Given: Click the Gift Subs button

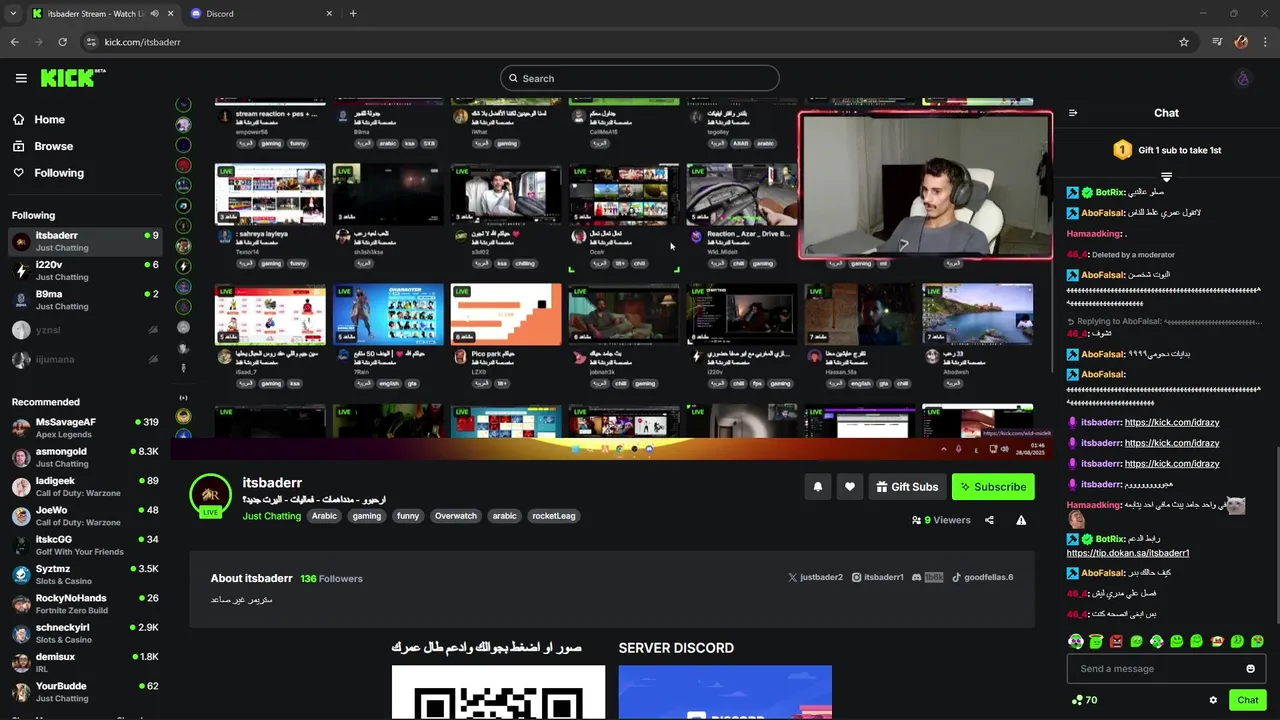Looking at the screenshot, I should [907, 487].
